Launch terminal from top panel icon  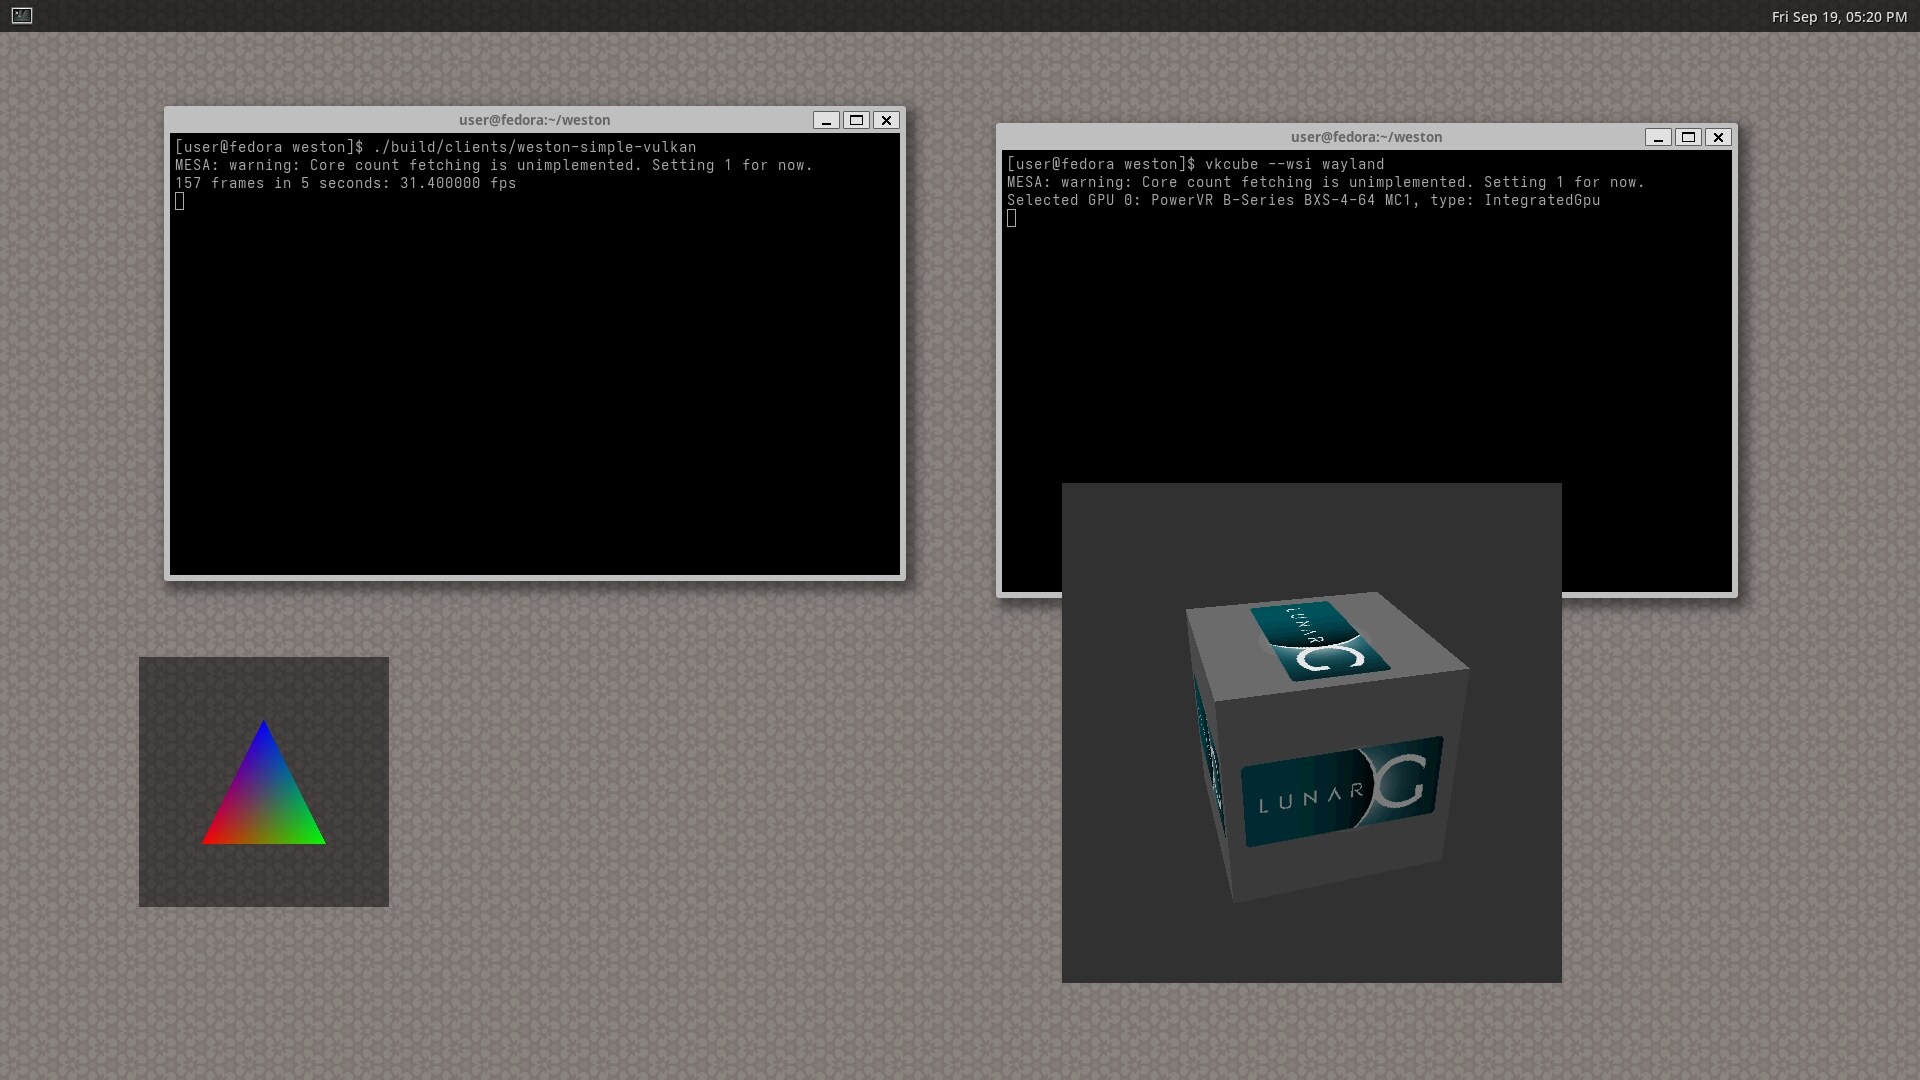(21, 15)
